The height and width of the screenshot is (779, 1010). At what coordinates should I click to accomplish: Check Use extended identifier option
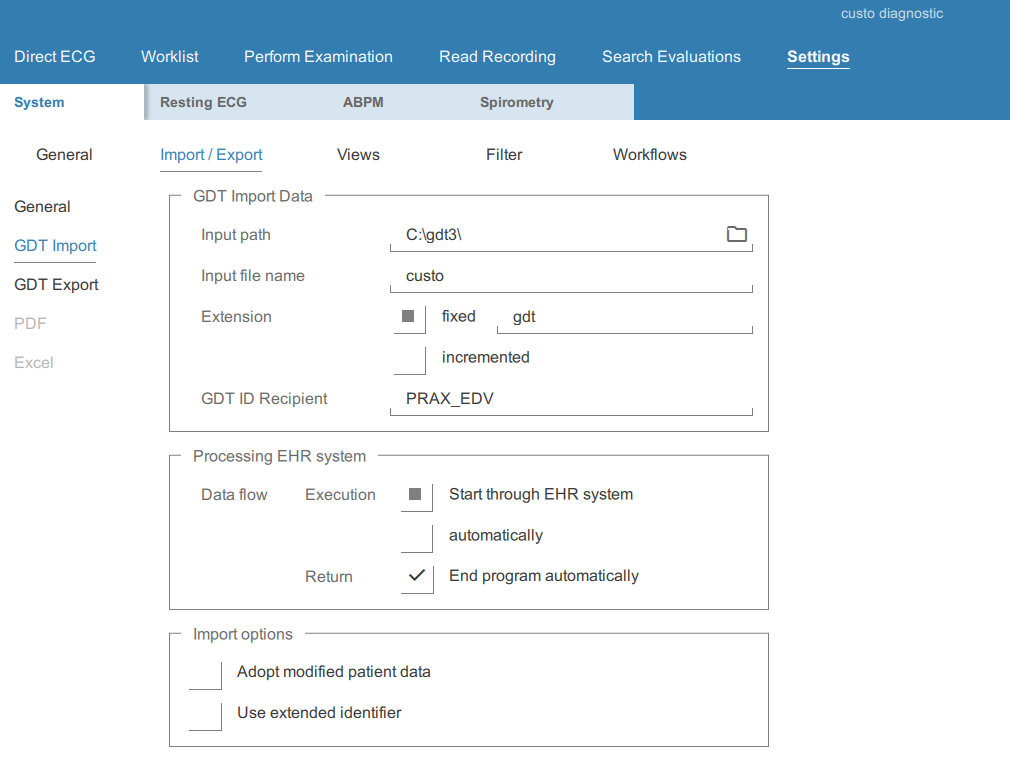click(x=205, y=714)
